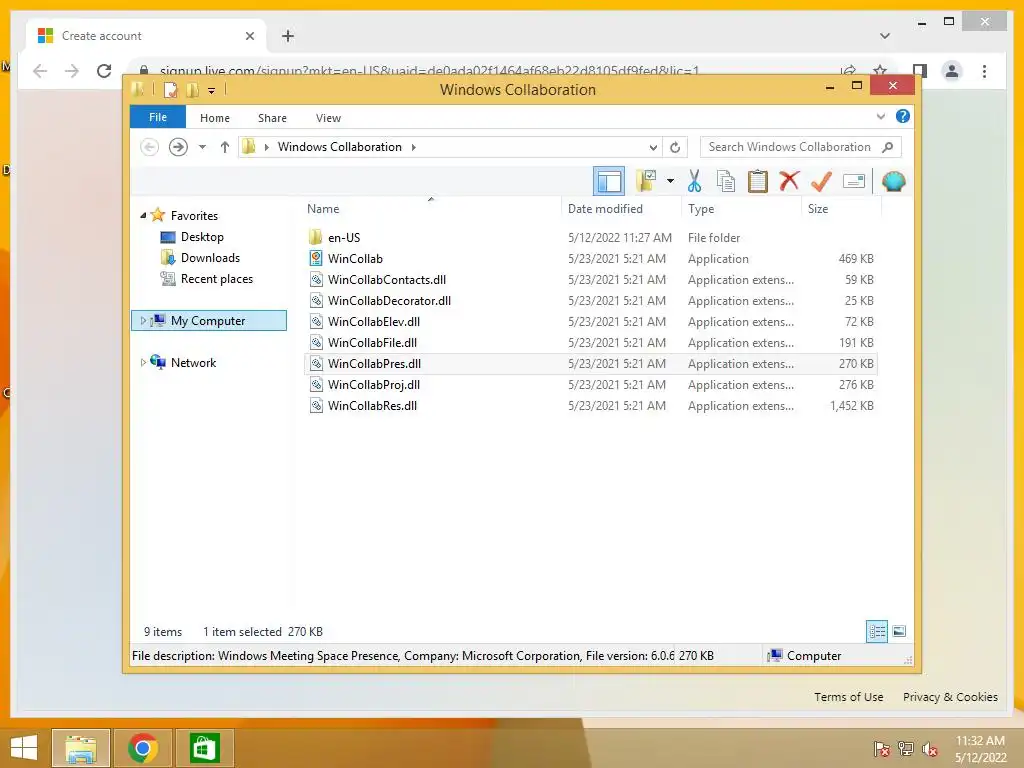Collapse the Favorites tree node
The width and height of the screenshot is (1024, 768).
[x=143, y=215]
